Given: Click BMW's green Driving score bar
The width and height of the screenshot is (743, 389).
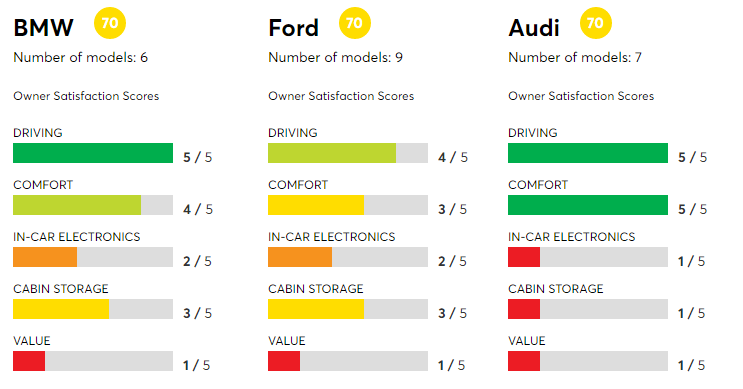Looking at the screenshot, I should click(x=93, y=153).
